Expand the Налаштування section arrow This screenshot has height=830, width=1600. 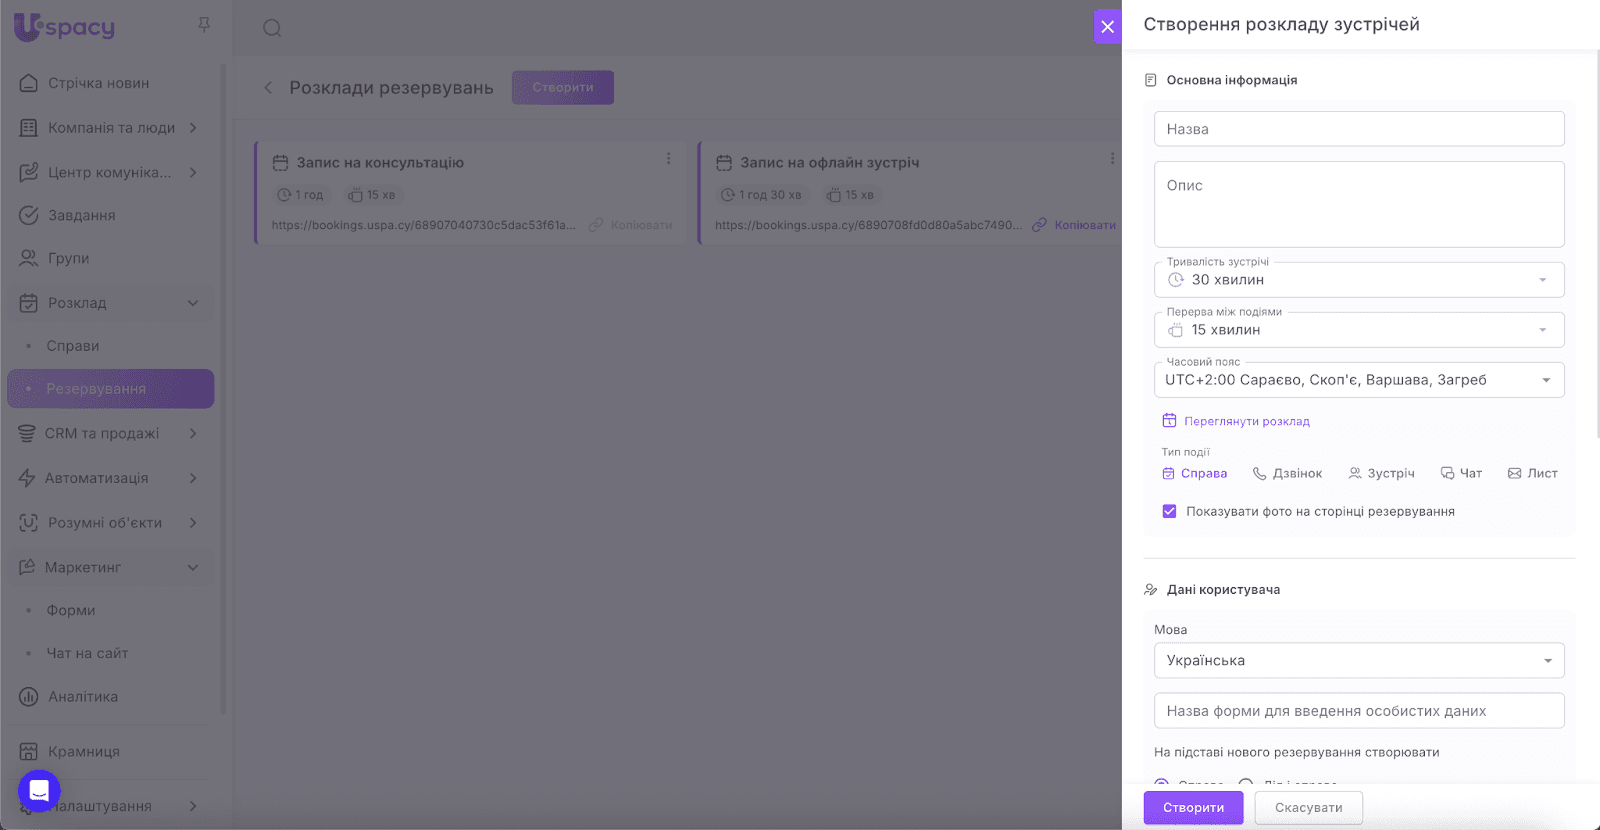193,807
